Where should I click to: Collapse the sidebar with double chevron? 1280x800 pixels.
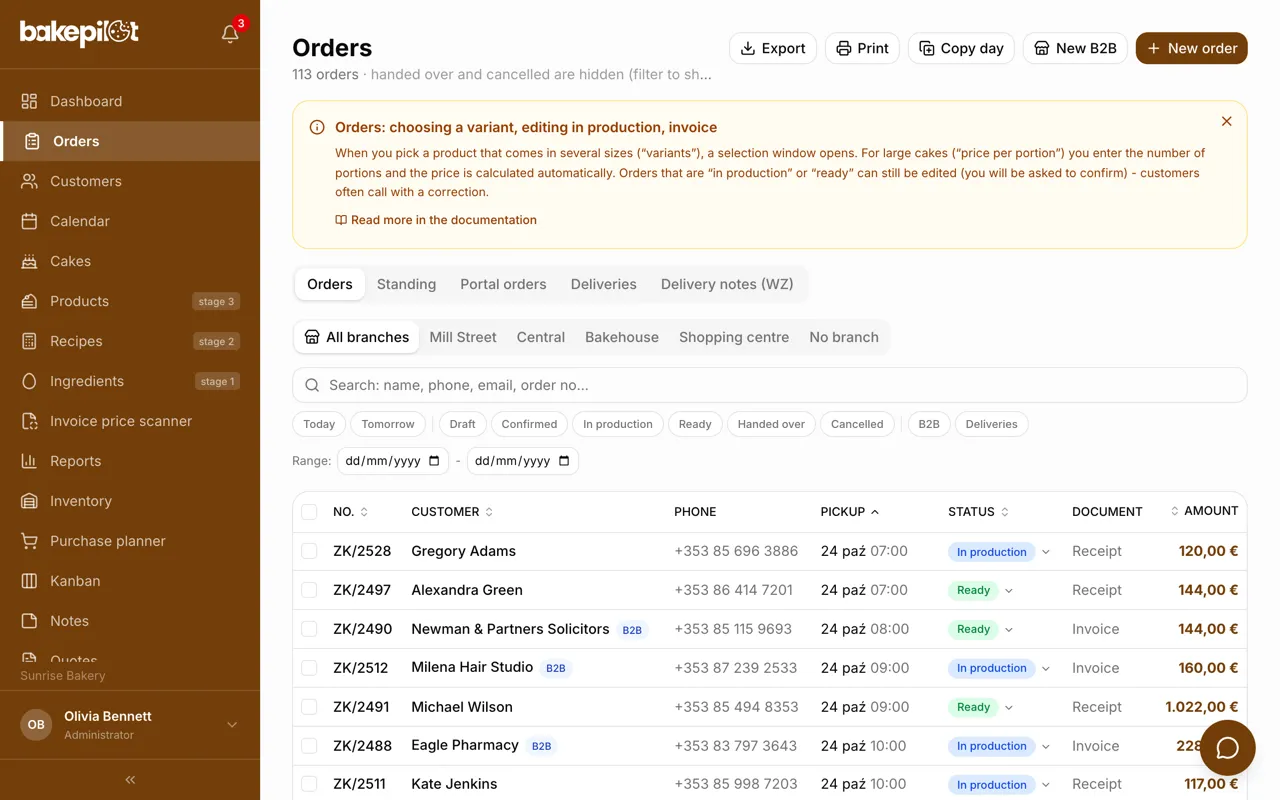tap(130, 779)
